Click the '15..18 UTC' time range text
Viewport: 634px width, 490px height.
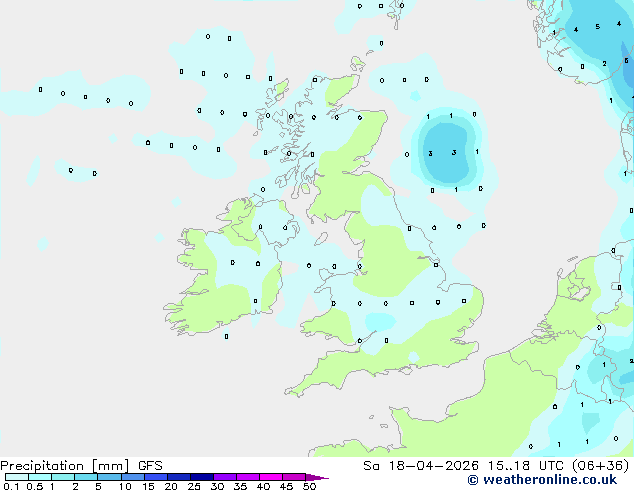pyautogui.click(x=526, y=466)
